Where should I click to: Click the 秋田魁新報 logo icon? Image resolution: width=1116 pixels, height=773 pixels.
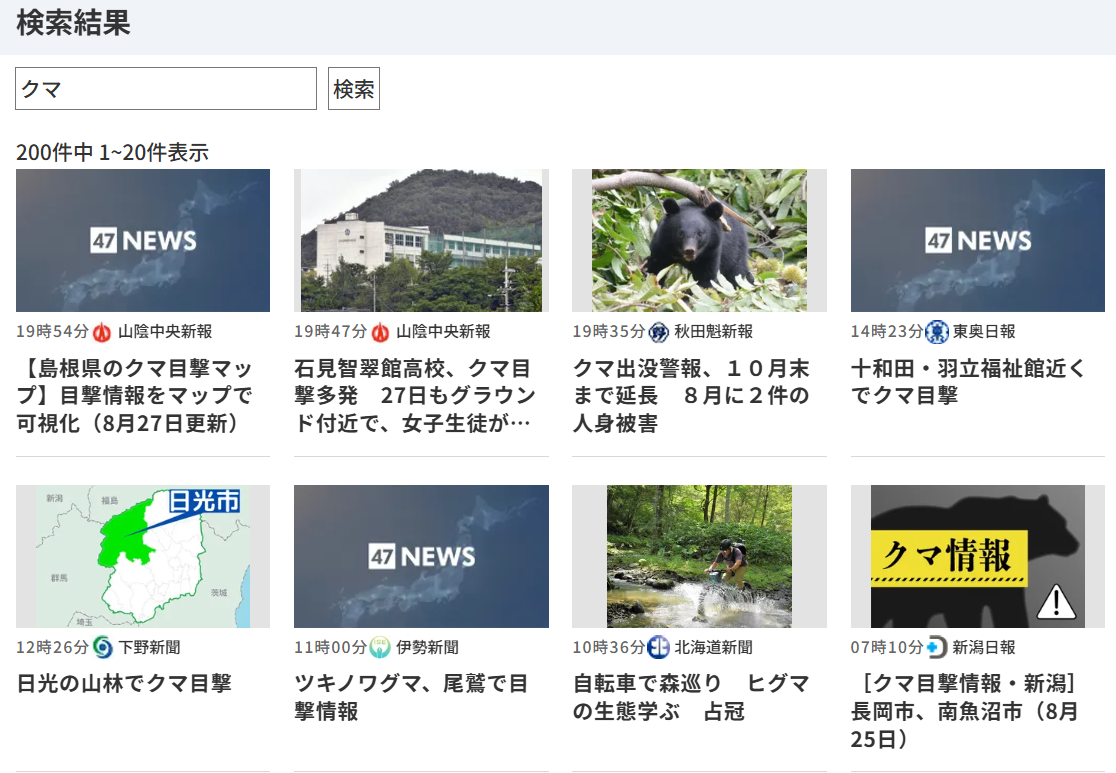pyautogui.click(x=658, y=332)
